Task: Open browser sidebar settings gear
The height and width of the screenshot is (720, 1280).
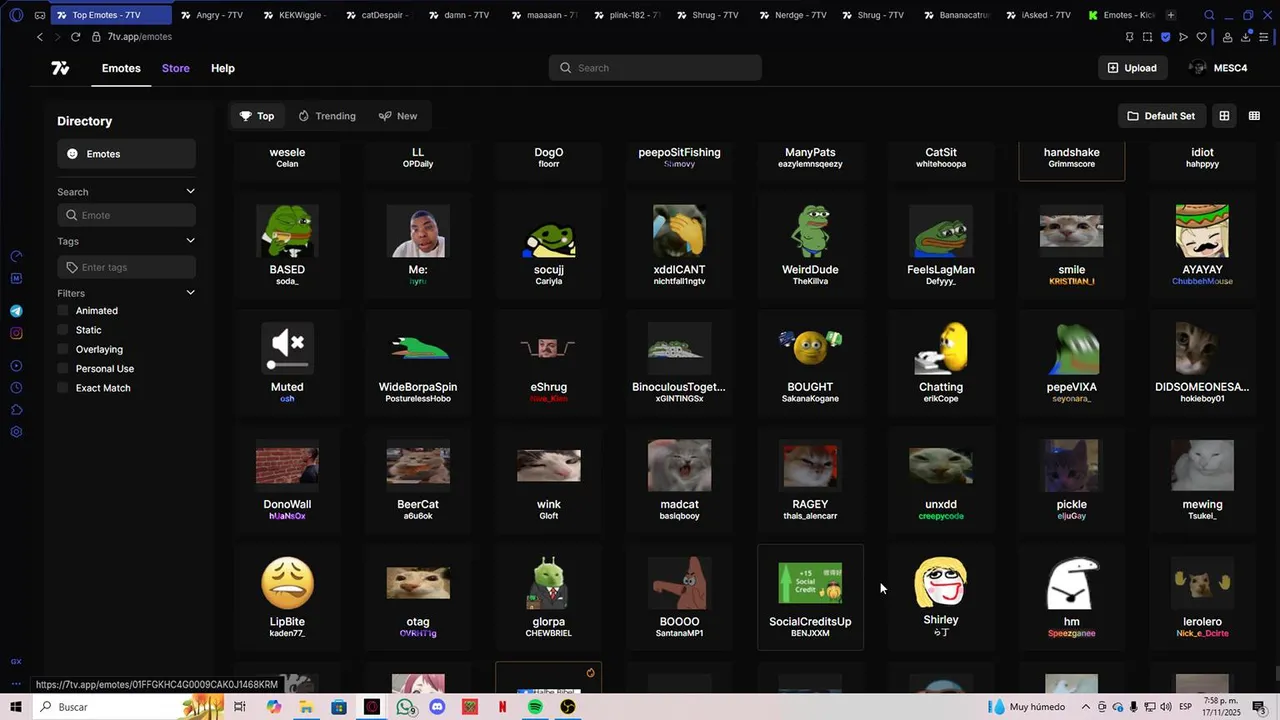Action: [16, 432]
